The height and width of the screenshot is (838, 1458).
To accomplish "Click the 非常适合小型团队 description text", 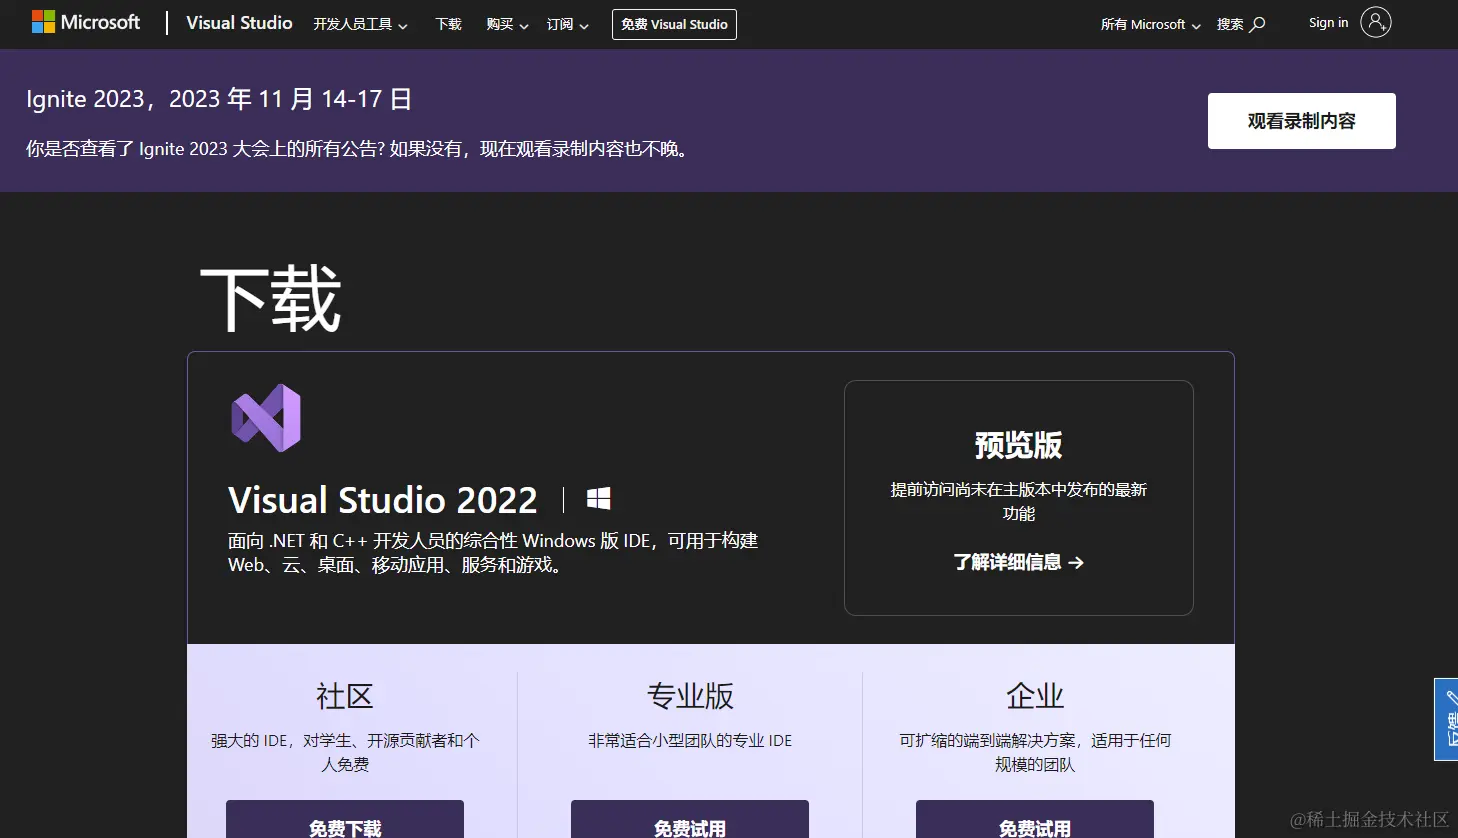I will (690, 741).
